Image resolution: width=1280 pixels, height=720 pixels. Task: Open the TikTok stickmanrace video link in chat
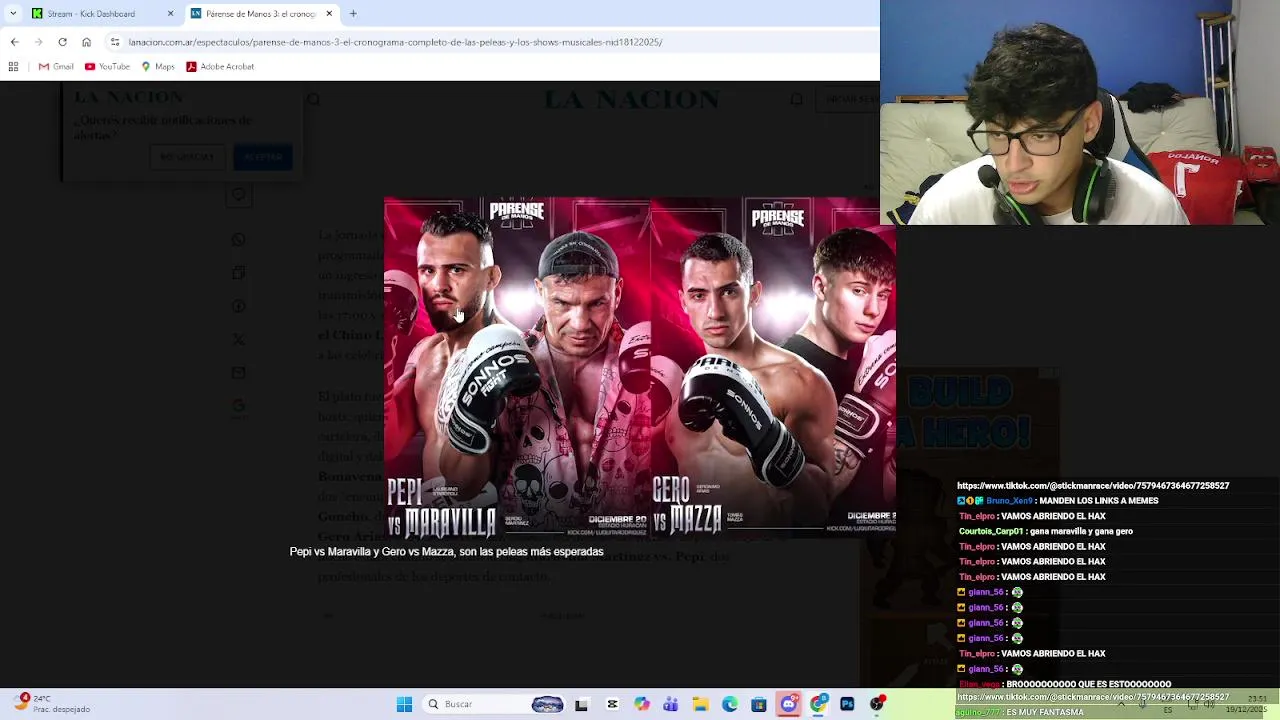point(1093,485)
